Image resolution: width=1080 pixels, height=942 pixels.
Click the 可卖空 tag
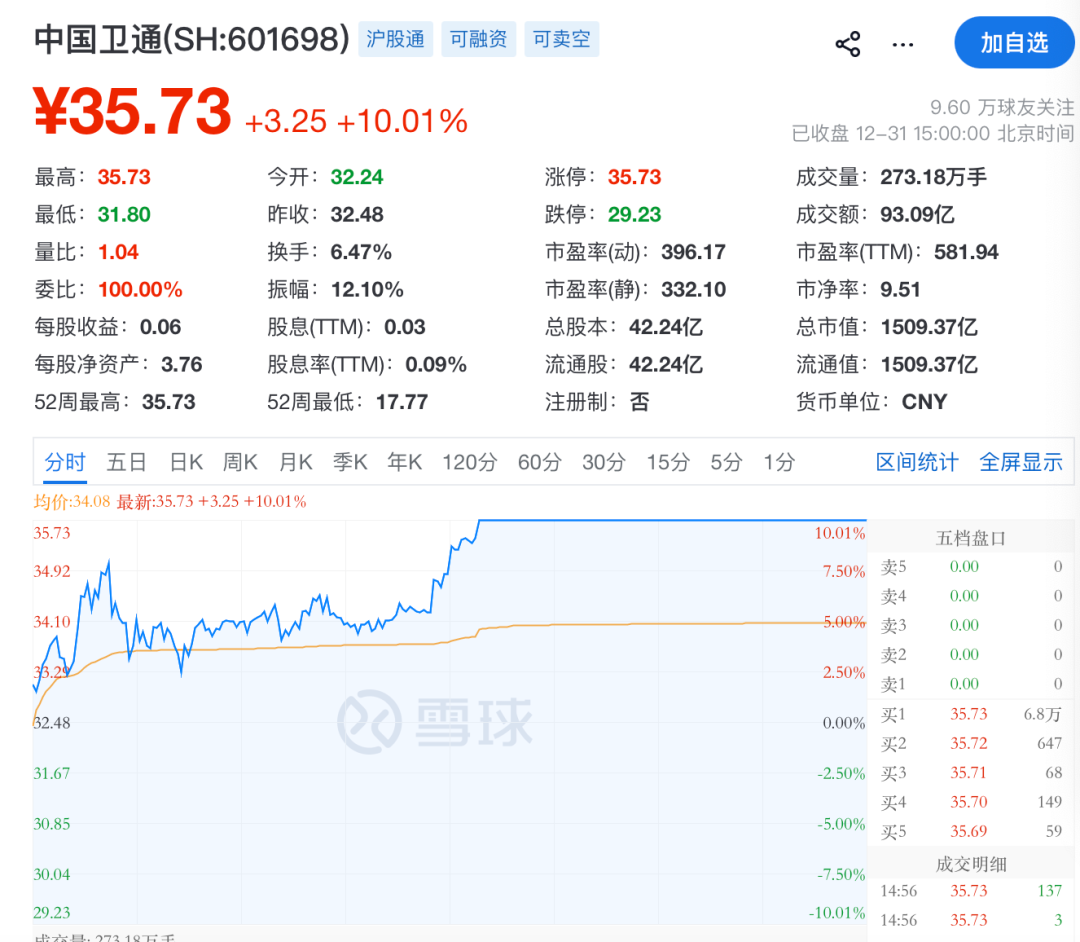point(561,39)
